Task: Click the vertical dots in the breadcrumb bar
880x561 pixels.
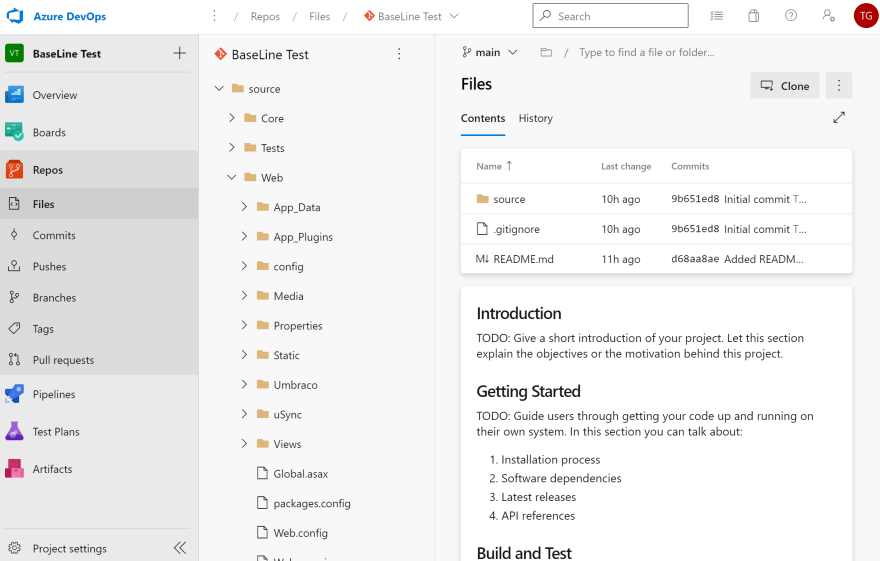Action: [x=214, y=16]
